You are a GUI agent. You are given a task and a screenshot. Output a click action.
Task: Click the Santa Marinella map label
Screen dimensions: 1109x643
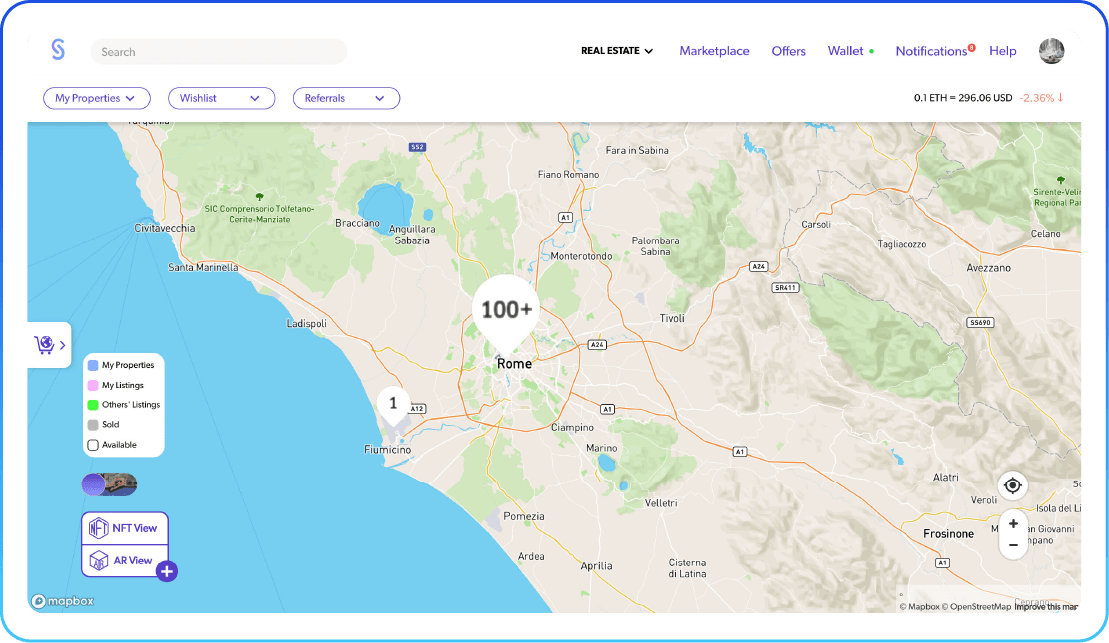(203, 267)
